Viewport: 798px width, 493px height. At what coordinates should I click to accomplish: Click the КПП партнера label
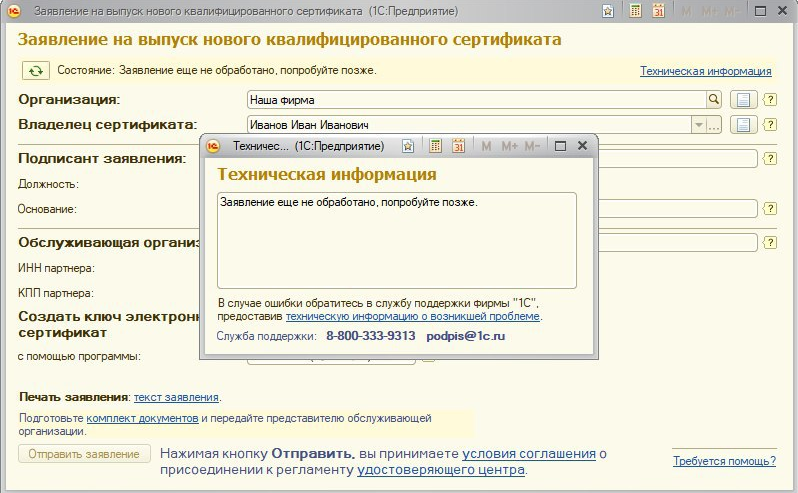56,293
